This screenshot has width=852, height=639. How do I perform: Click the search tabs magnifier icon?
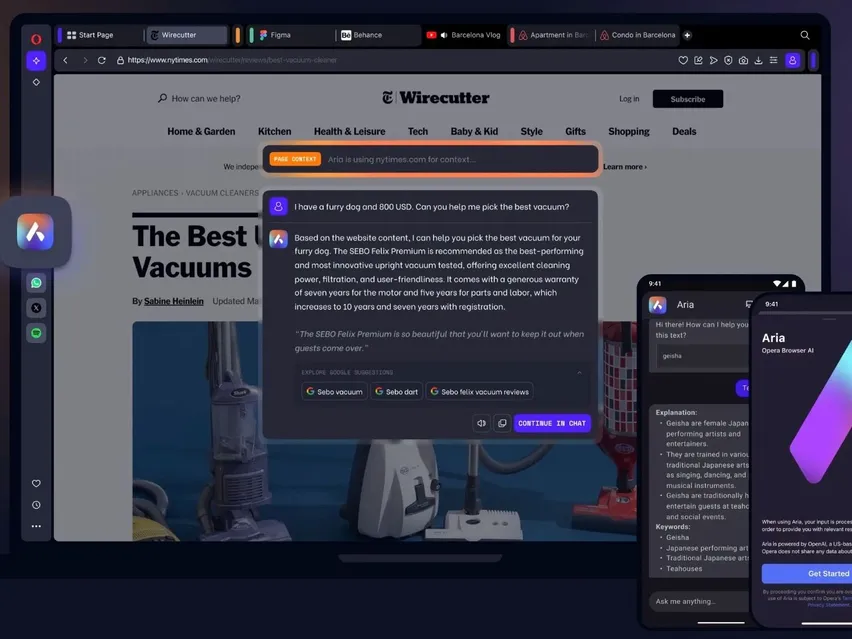click(x=805, y=35)
